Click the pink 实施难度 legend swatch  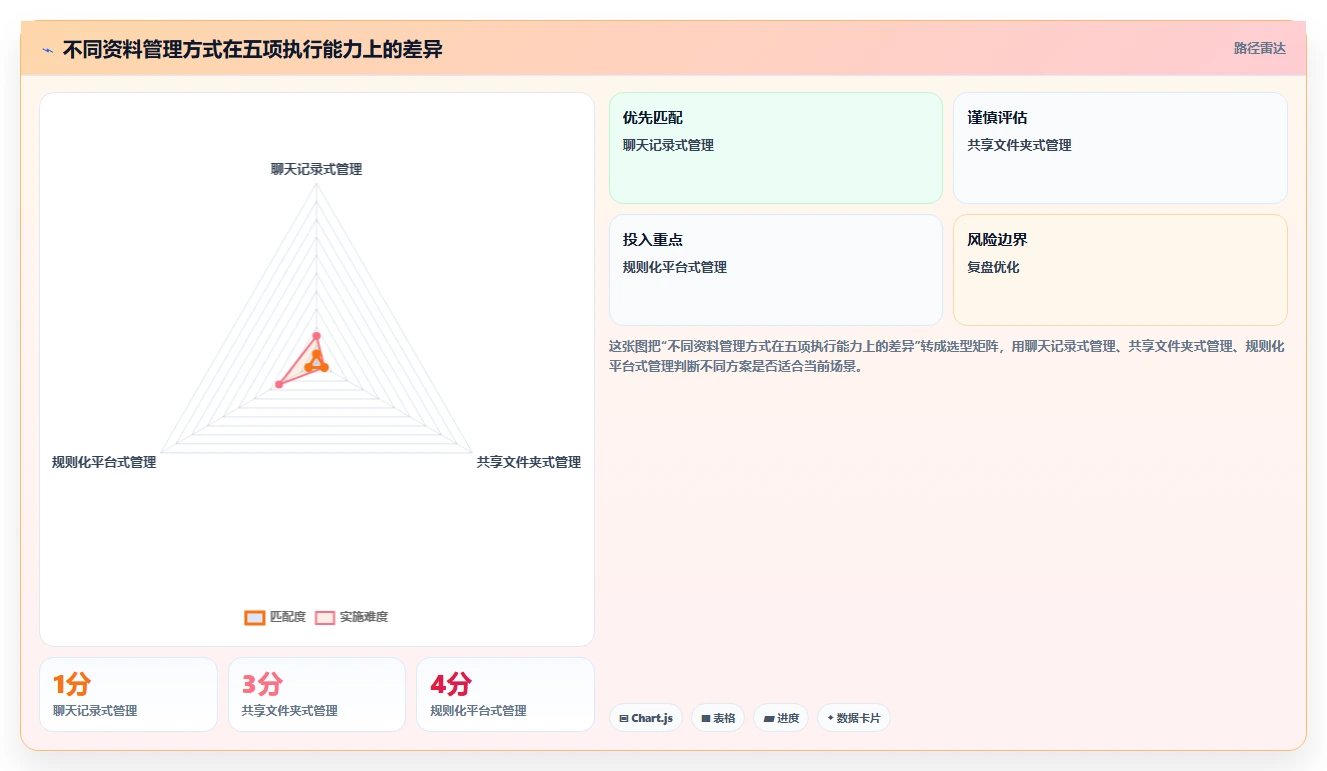coord(325,617)
